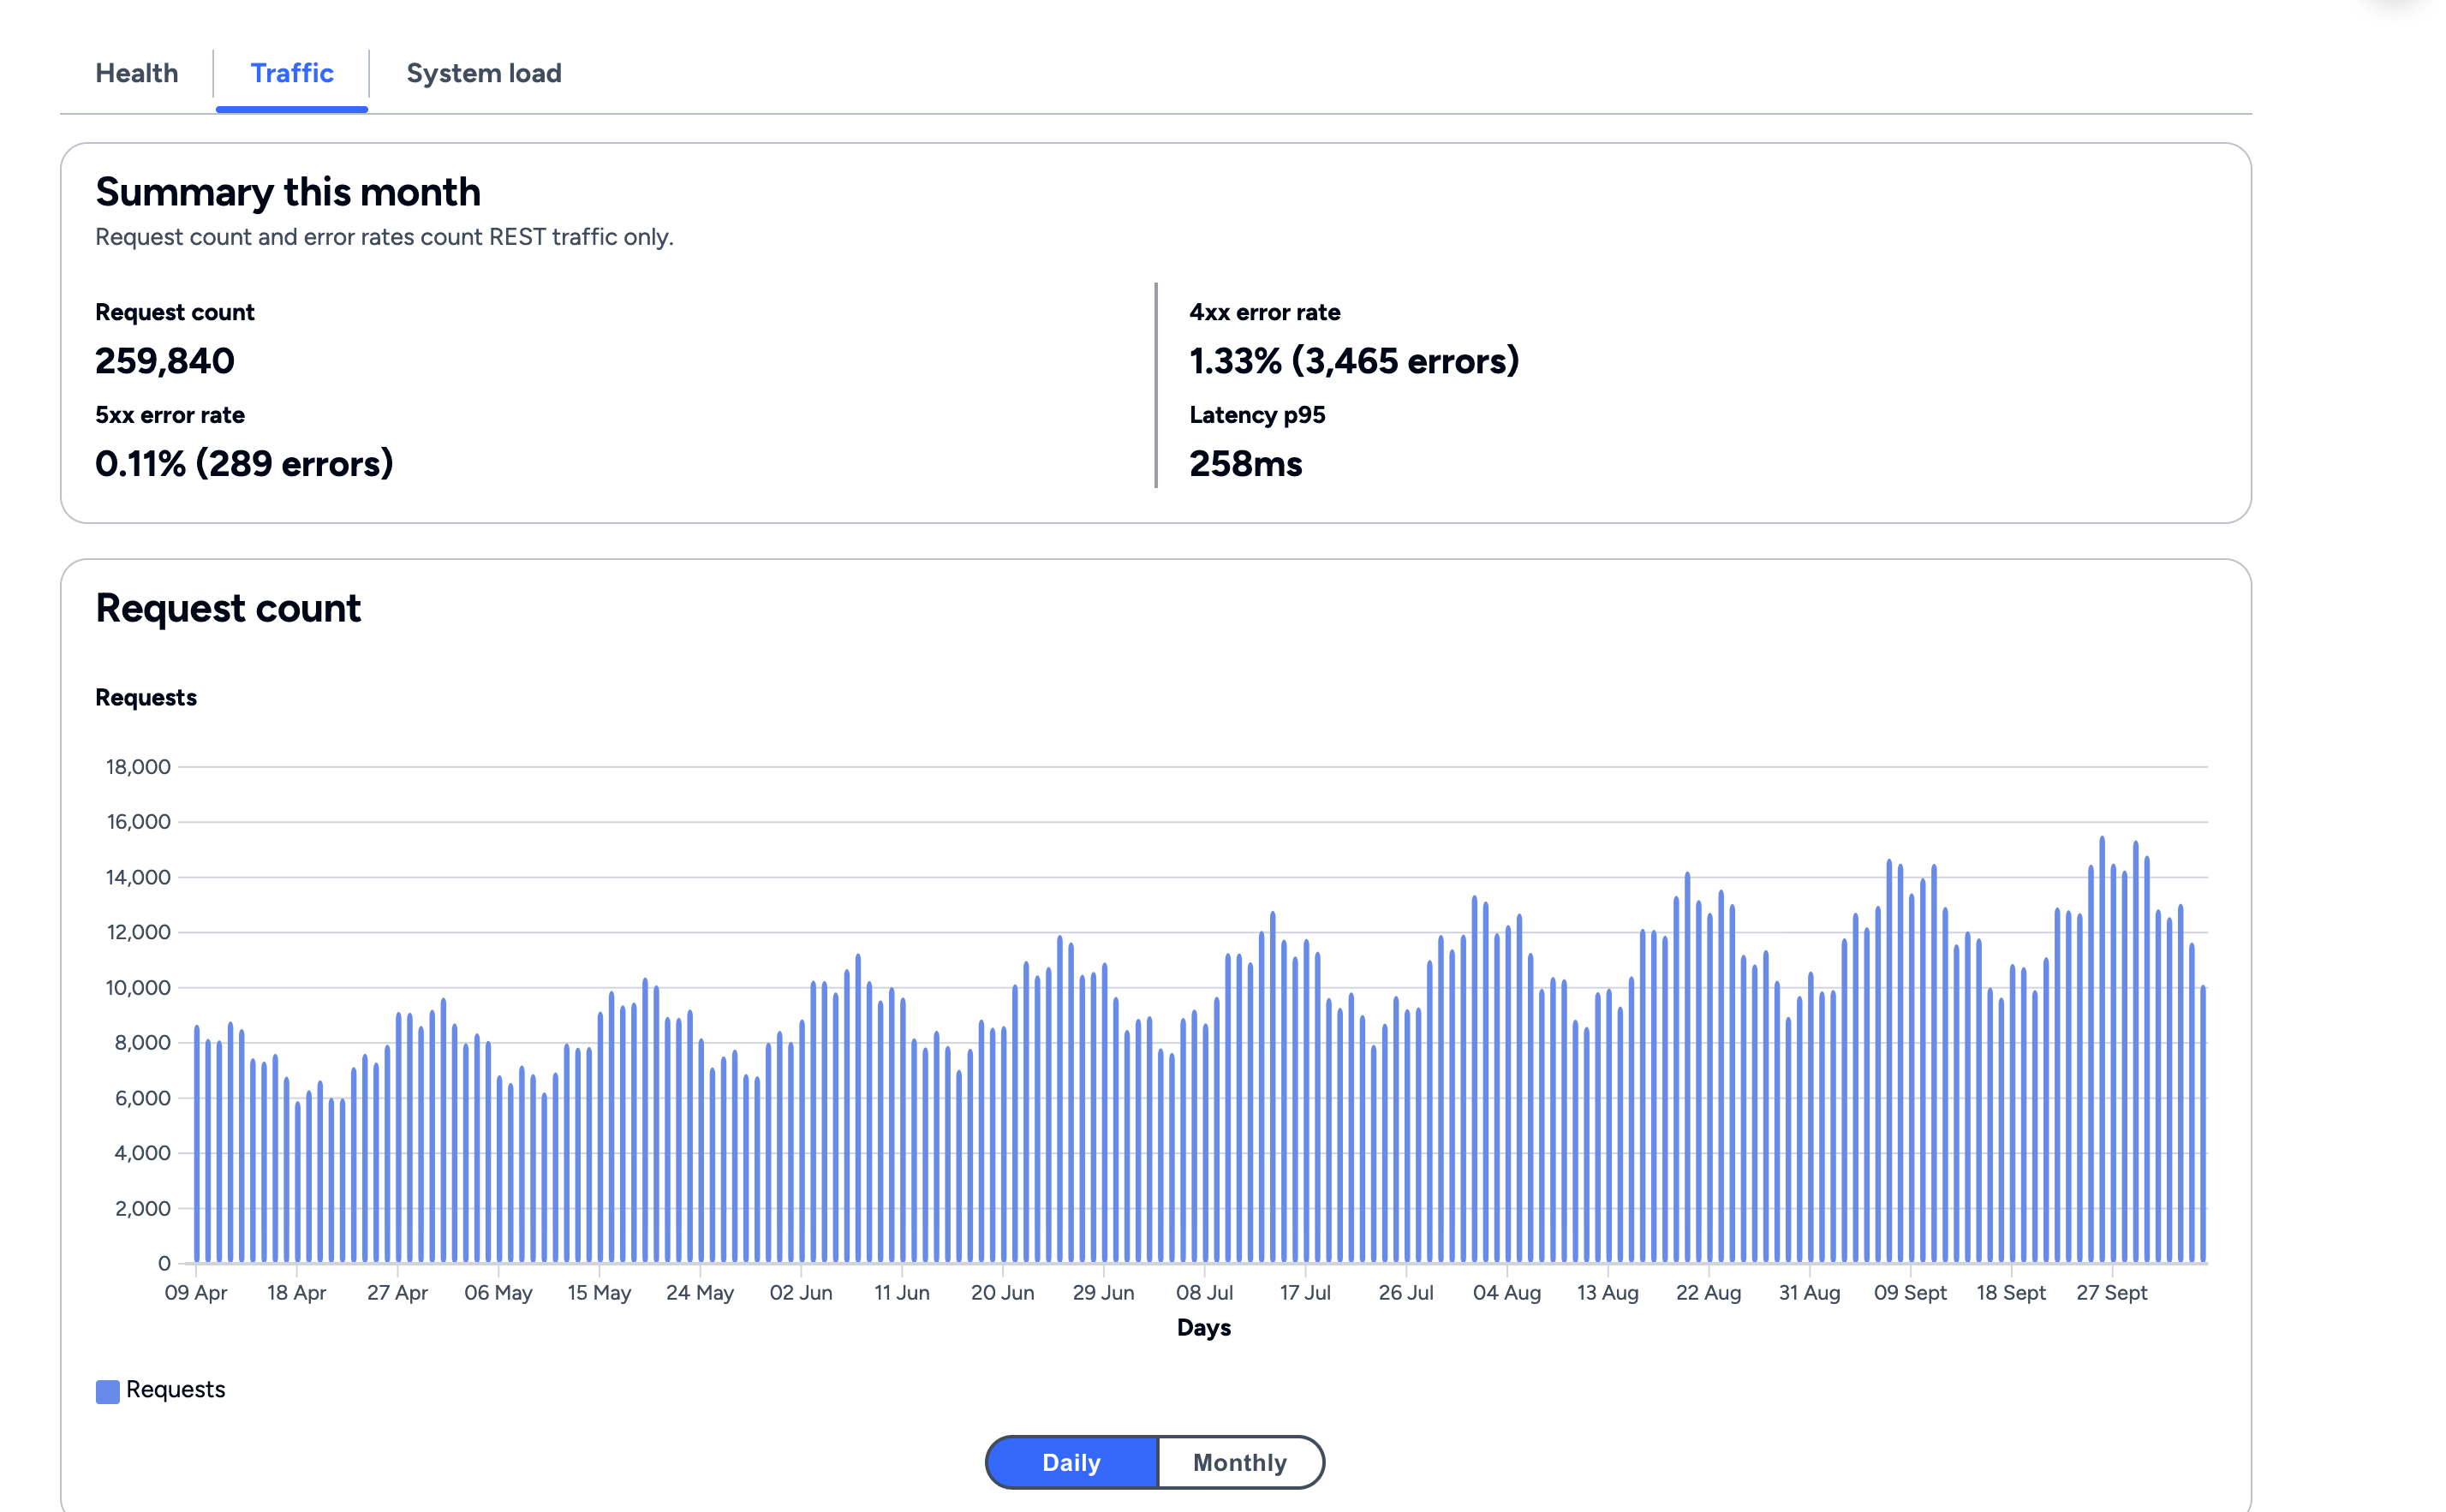Click the 10,000 y-axis label
Viewport: 2446px width, 1512px height.
138,988
